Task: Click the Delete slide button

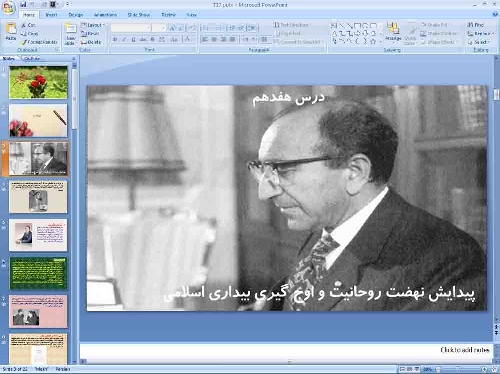Action: [x=91, y=42]
